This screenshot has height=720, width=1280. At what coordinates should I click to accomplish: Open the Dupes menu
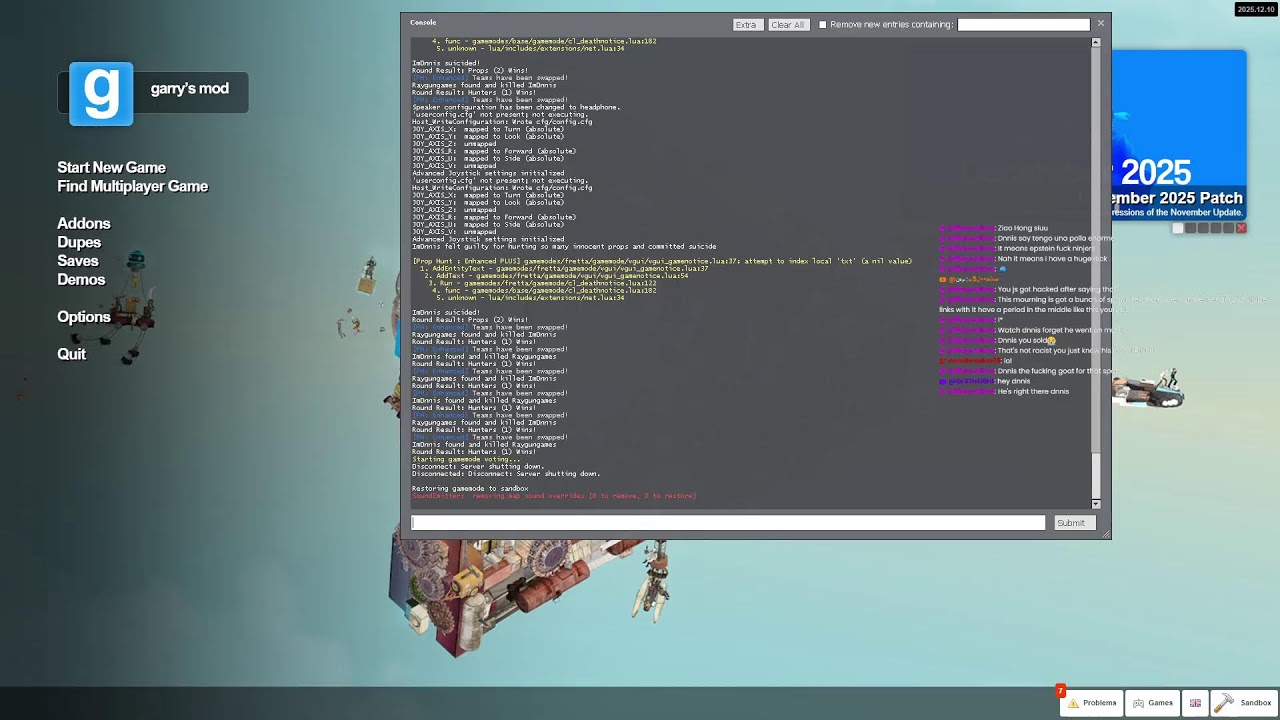[x=79, y=242]
